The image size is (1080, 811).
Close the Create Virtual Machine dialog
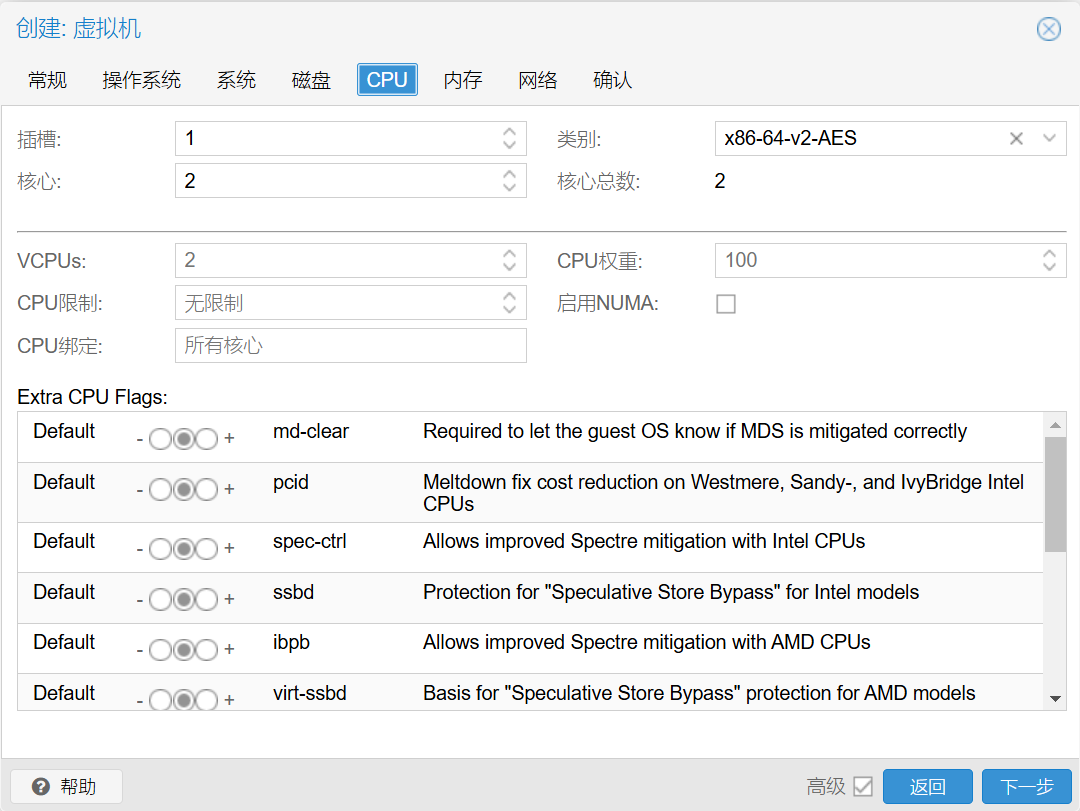pos(1048,29)
